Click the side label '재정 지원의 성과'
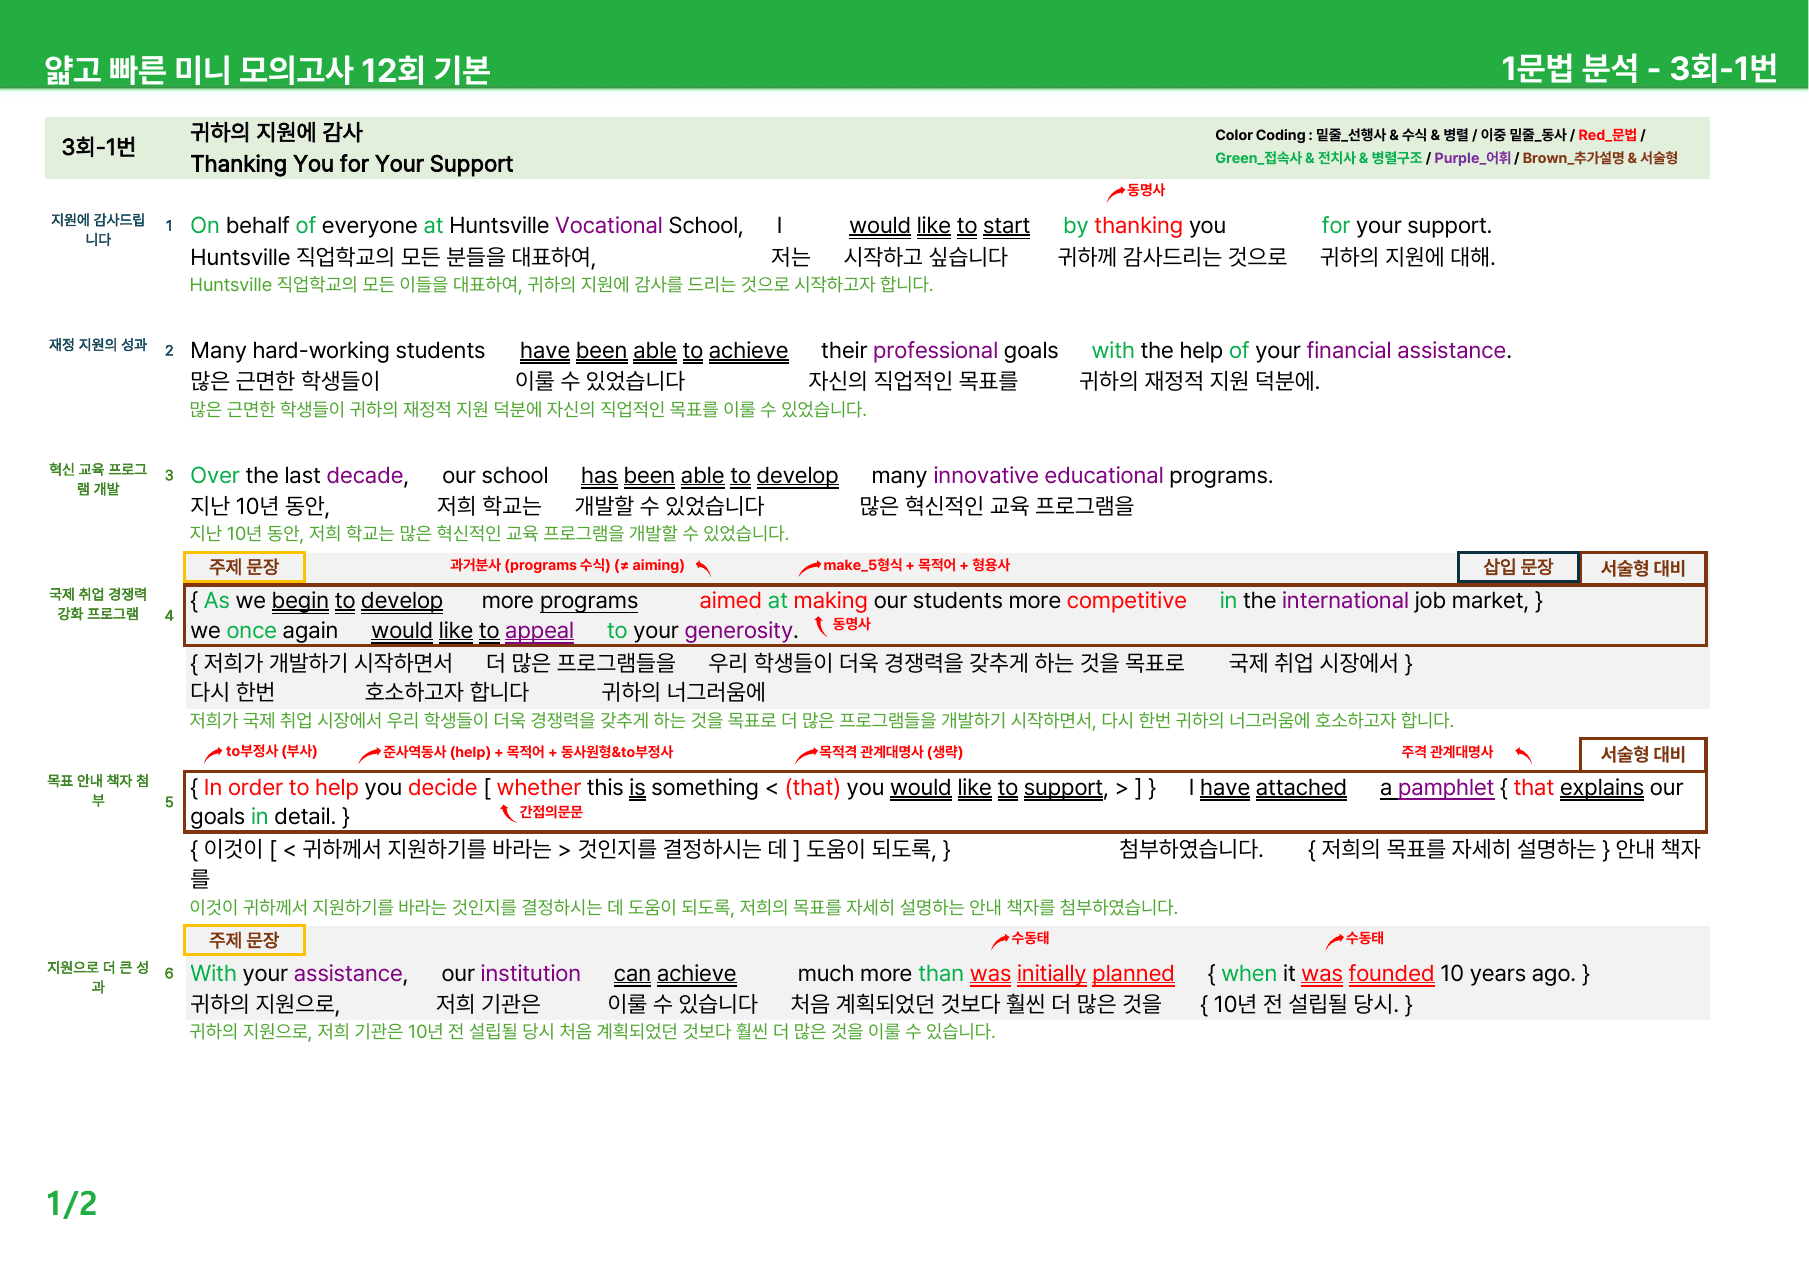1809x1279 pixels. (98, 345)
